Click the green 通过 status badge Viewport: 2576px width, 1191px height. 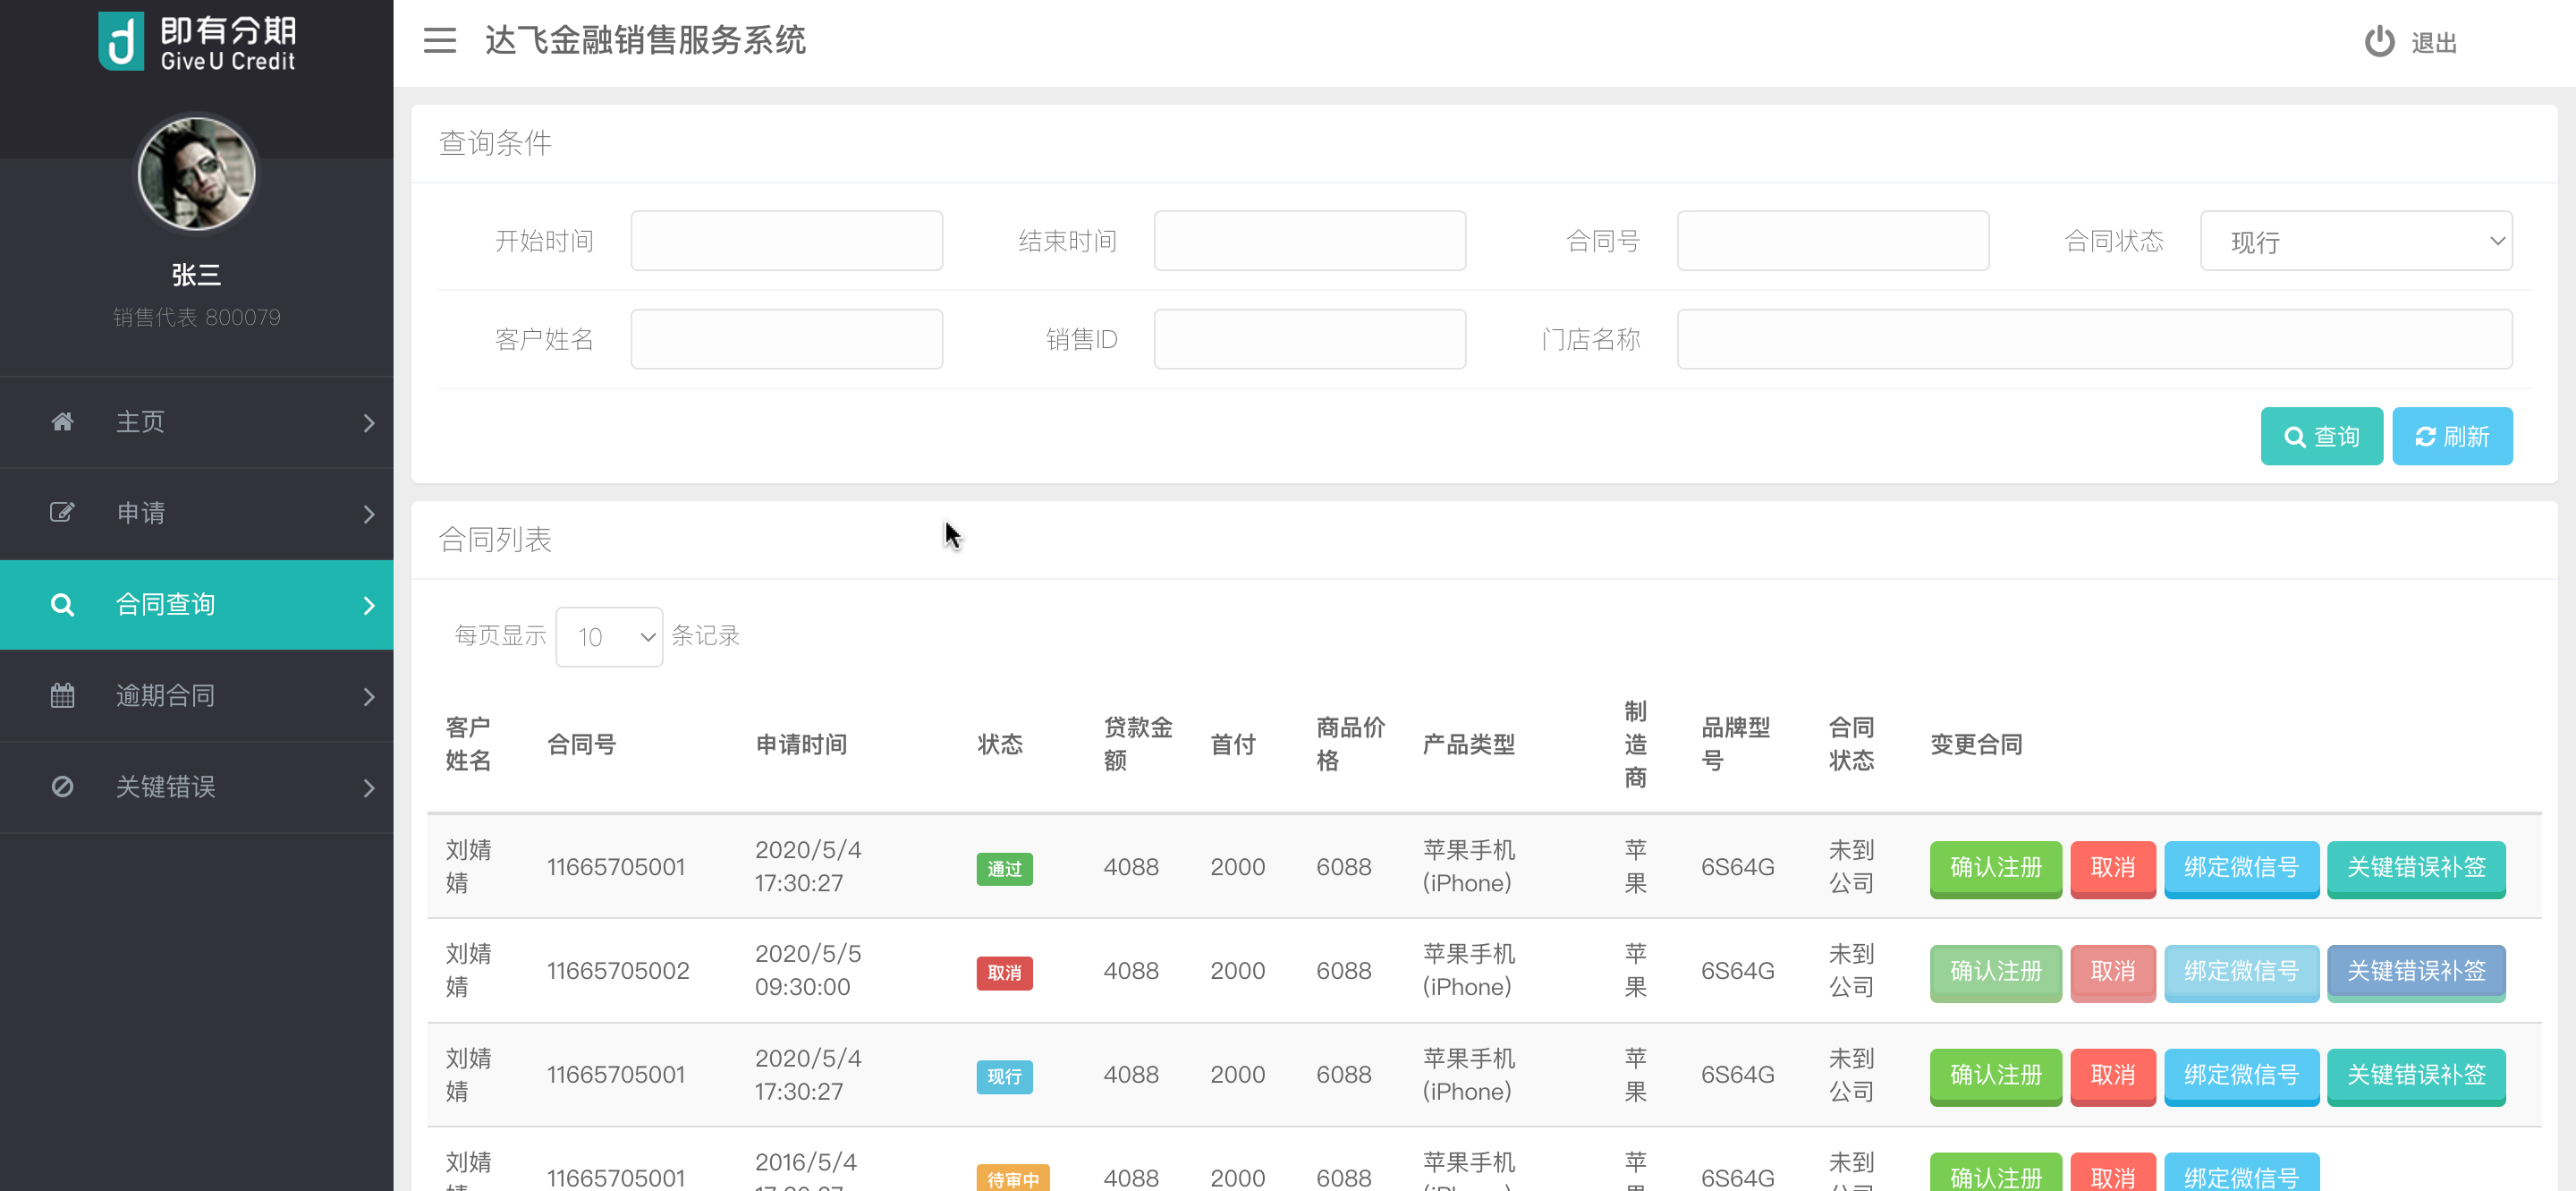tap(1004, 869)
